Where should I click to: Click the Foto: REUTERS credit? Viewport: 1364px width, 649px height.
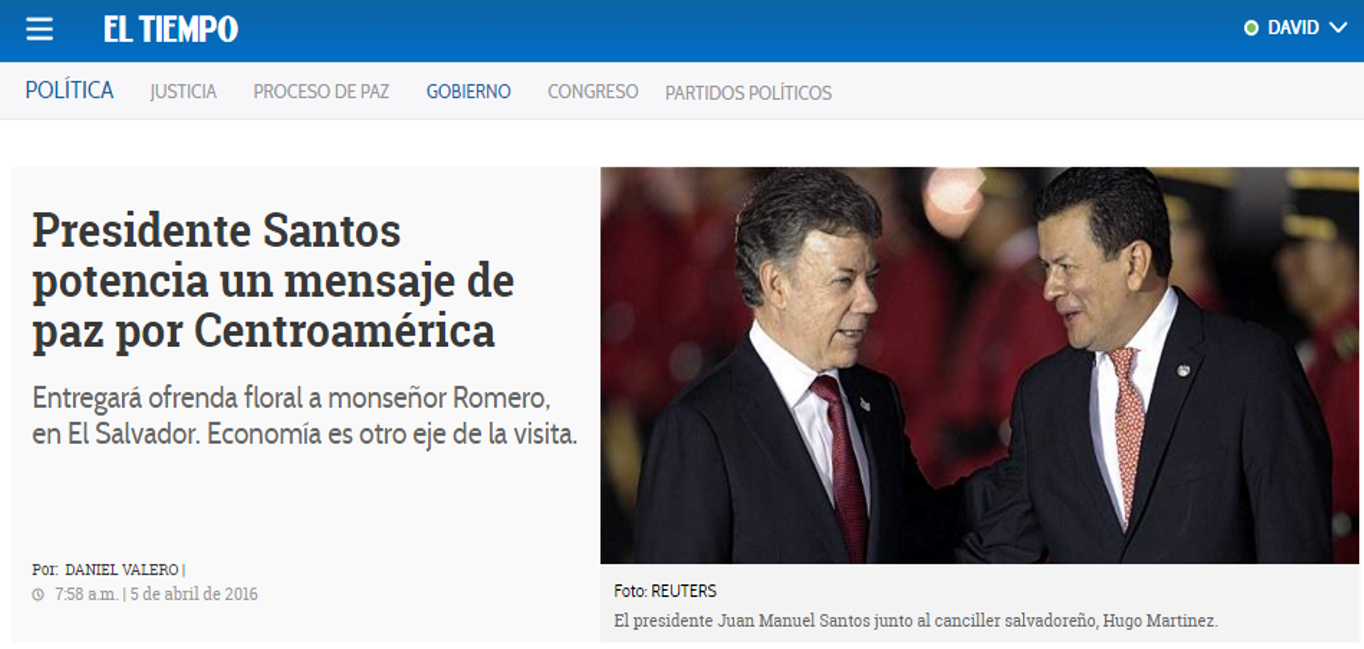pos(665,591)
